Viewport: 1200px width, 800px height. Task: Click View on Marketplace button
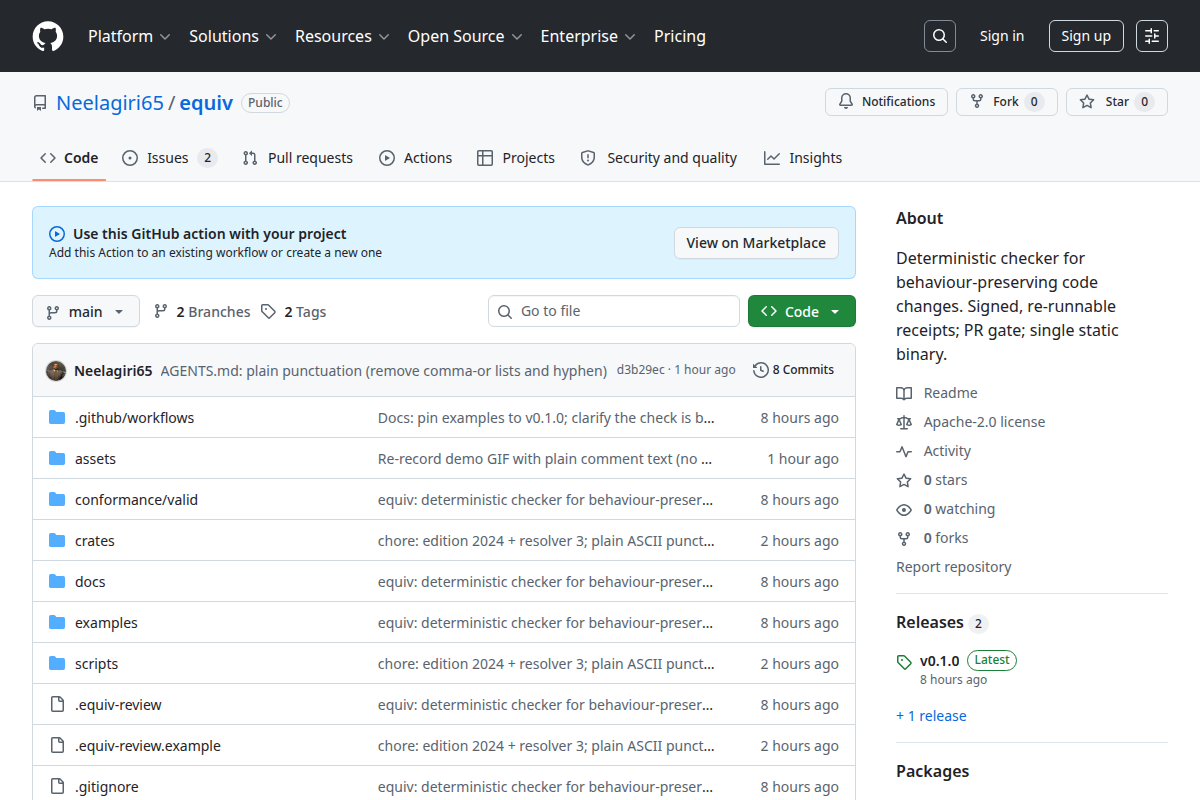756,243
